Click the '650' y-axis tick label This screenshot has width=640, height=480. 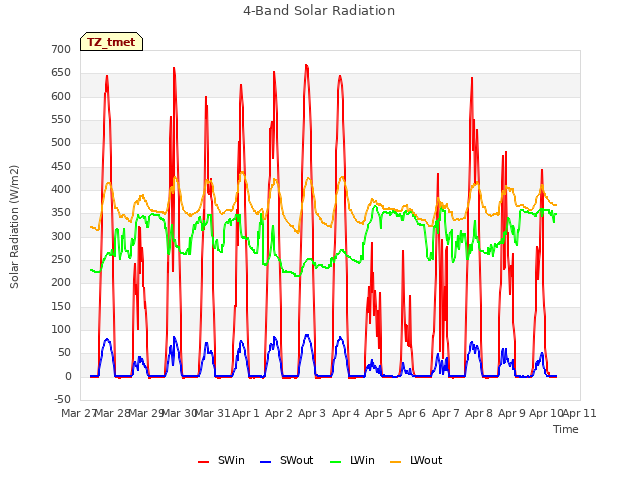(x=61, y=73)
